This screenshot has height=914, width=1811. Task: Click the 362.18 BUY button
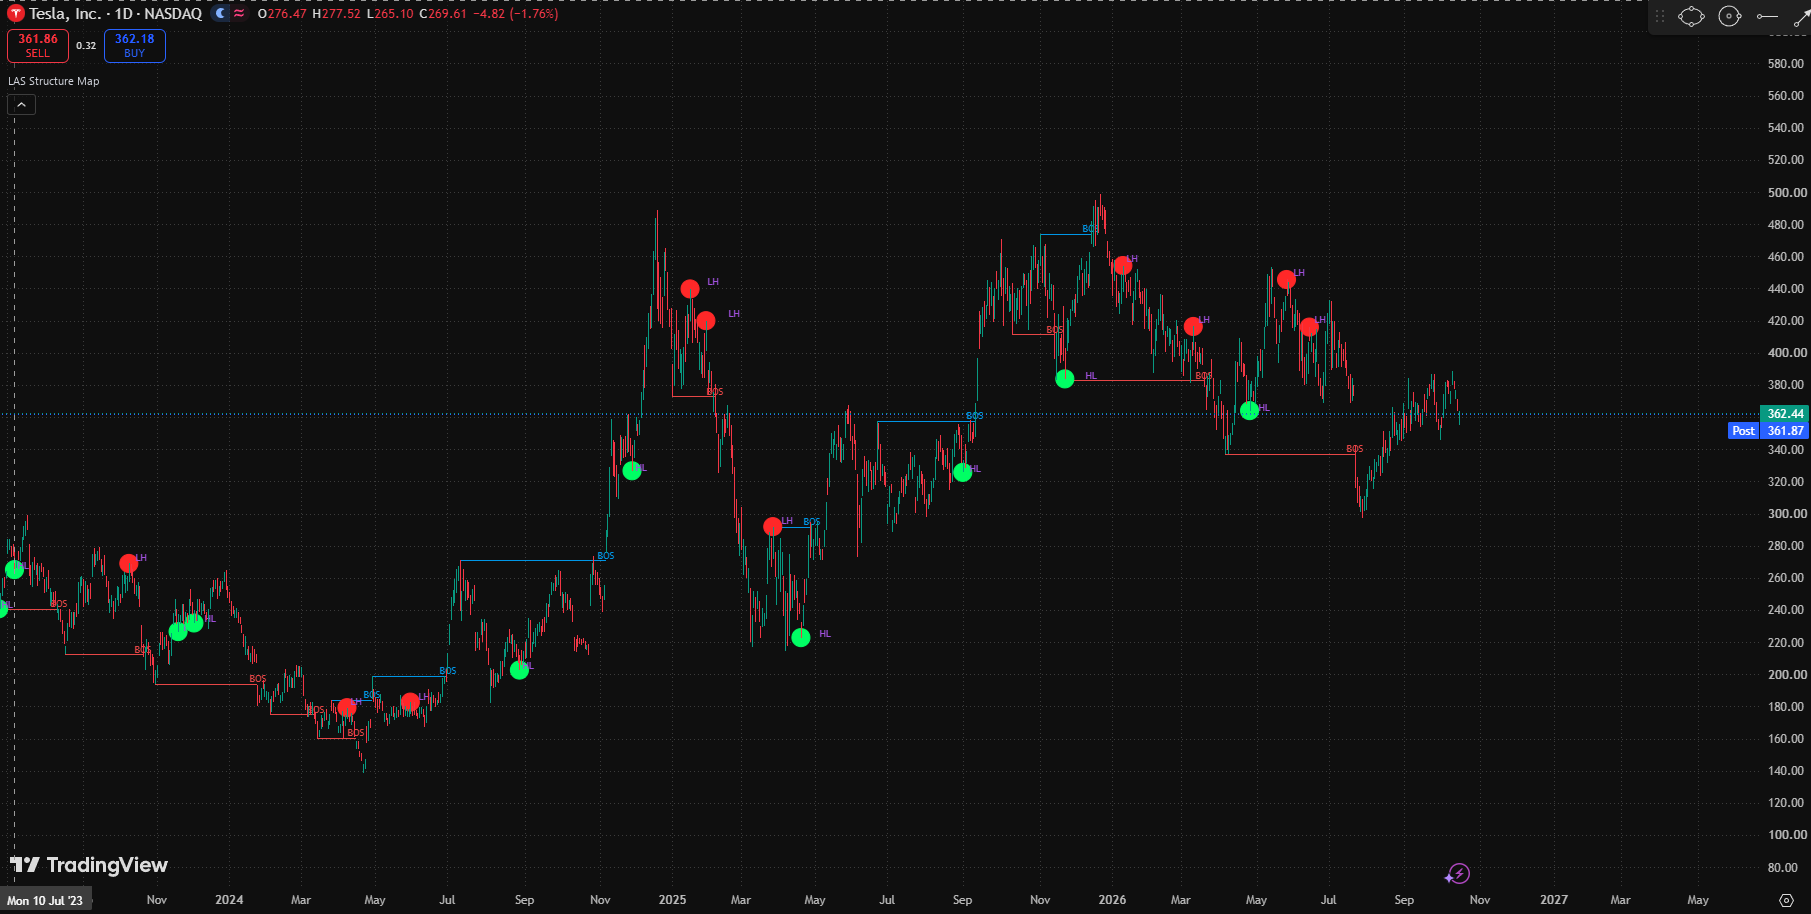tap(135, 45)
